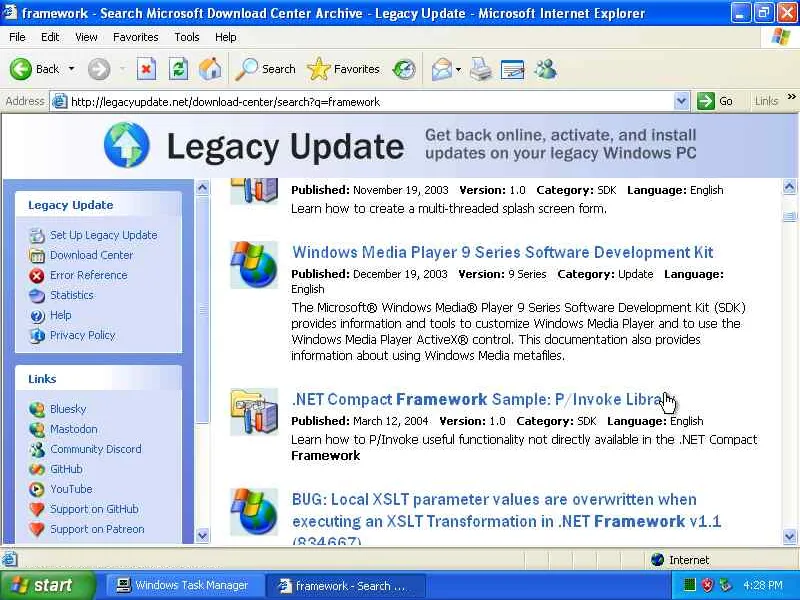This screenshot has height=600, width=800.
Task: Open the YouTube link
Action: tap(71, 489)
